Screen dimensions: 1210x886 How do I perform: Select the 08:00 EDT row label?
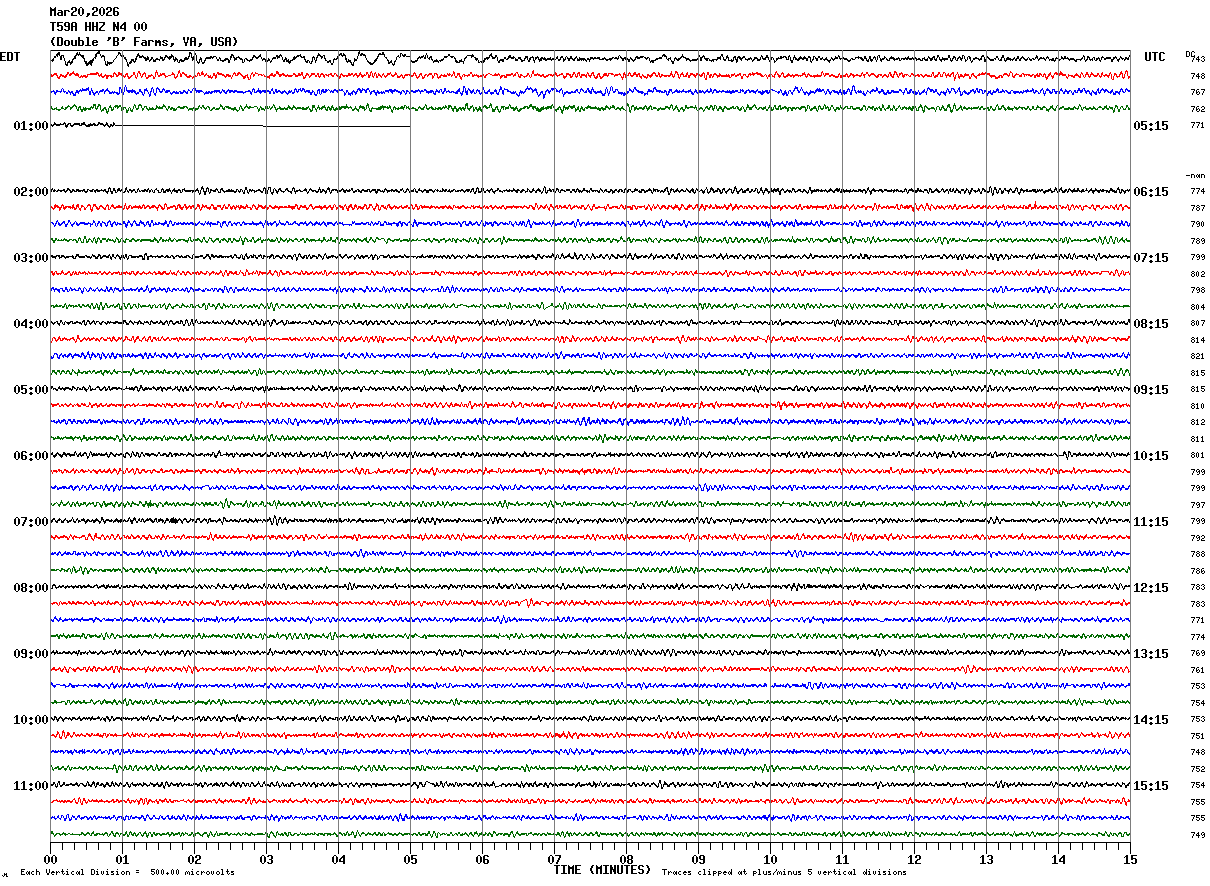click(31, 588)
